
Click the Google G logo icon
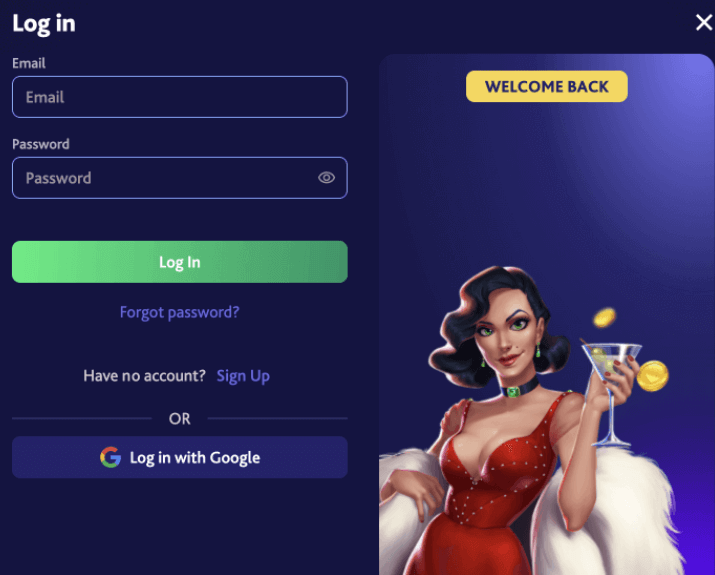click(x=111, y=457)
